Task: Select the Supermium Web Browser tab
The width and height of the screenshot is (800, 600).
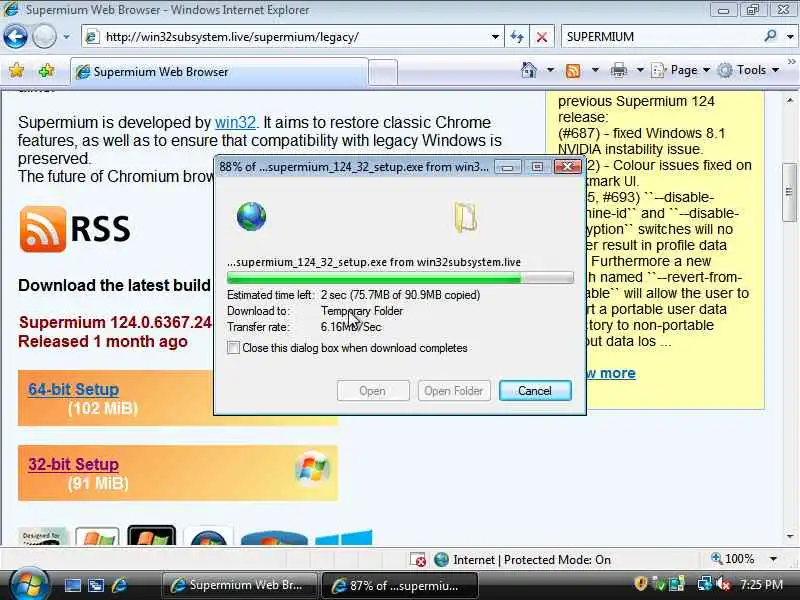Action: 219,72
